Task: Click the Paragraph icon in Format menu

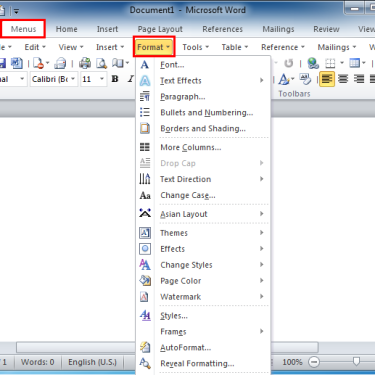Action: pyautogui.click(x=145, y=97)
